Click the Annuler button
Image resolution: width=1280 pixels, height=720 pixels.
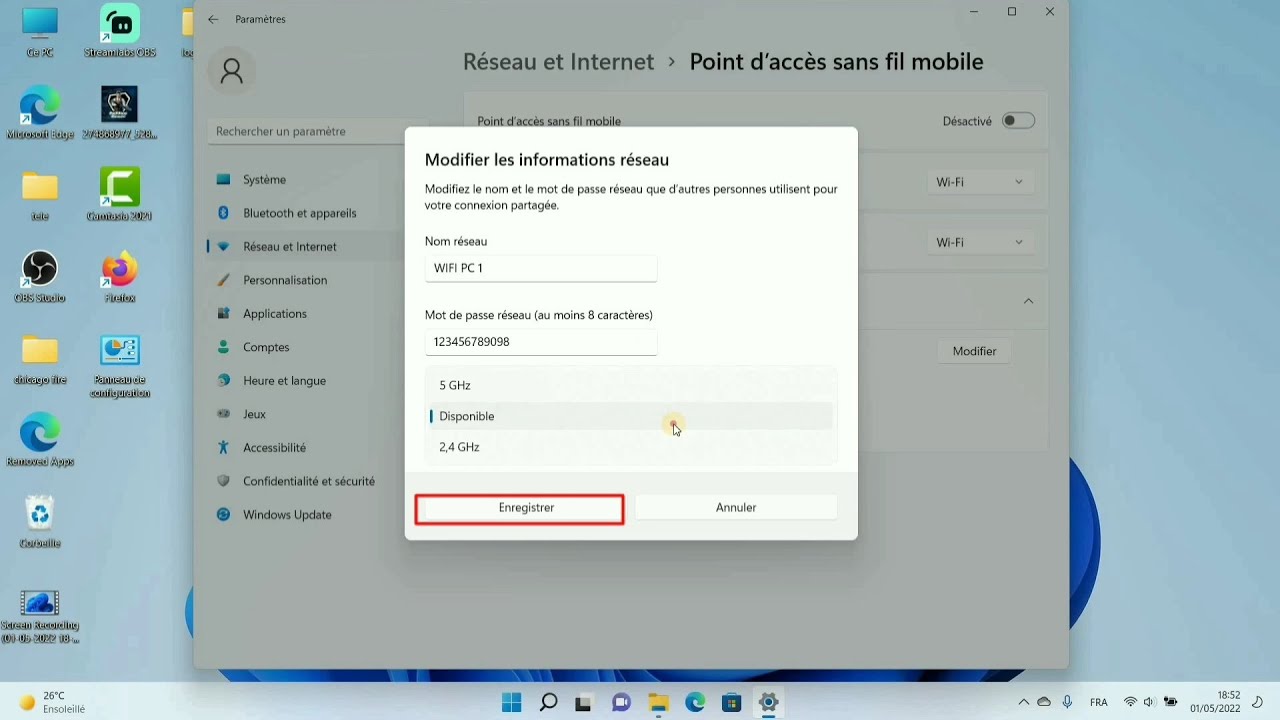click(x=736, y=508)
